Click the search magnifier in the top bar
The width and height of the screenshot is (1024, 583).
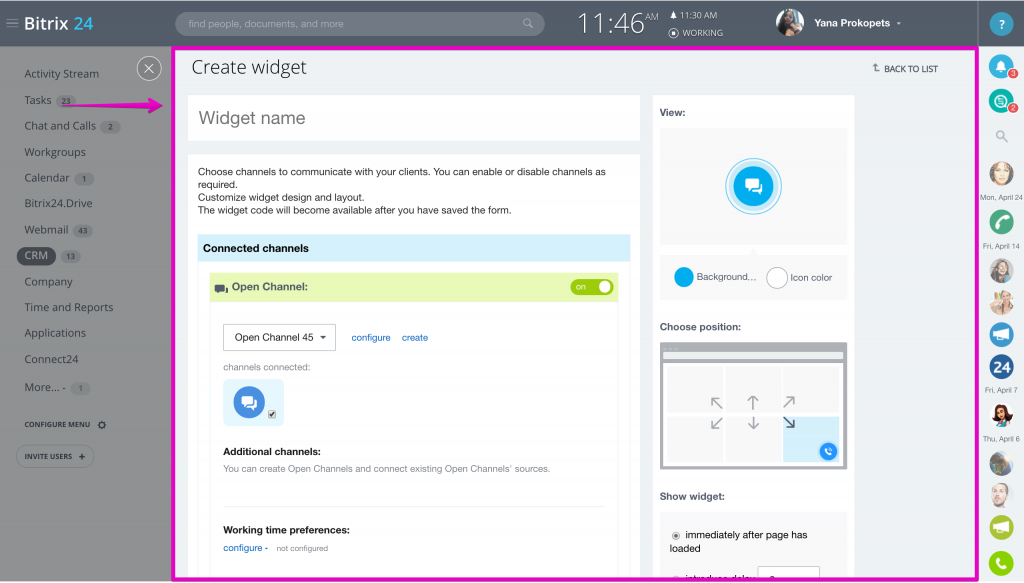tap(528, 24)
